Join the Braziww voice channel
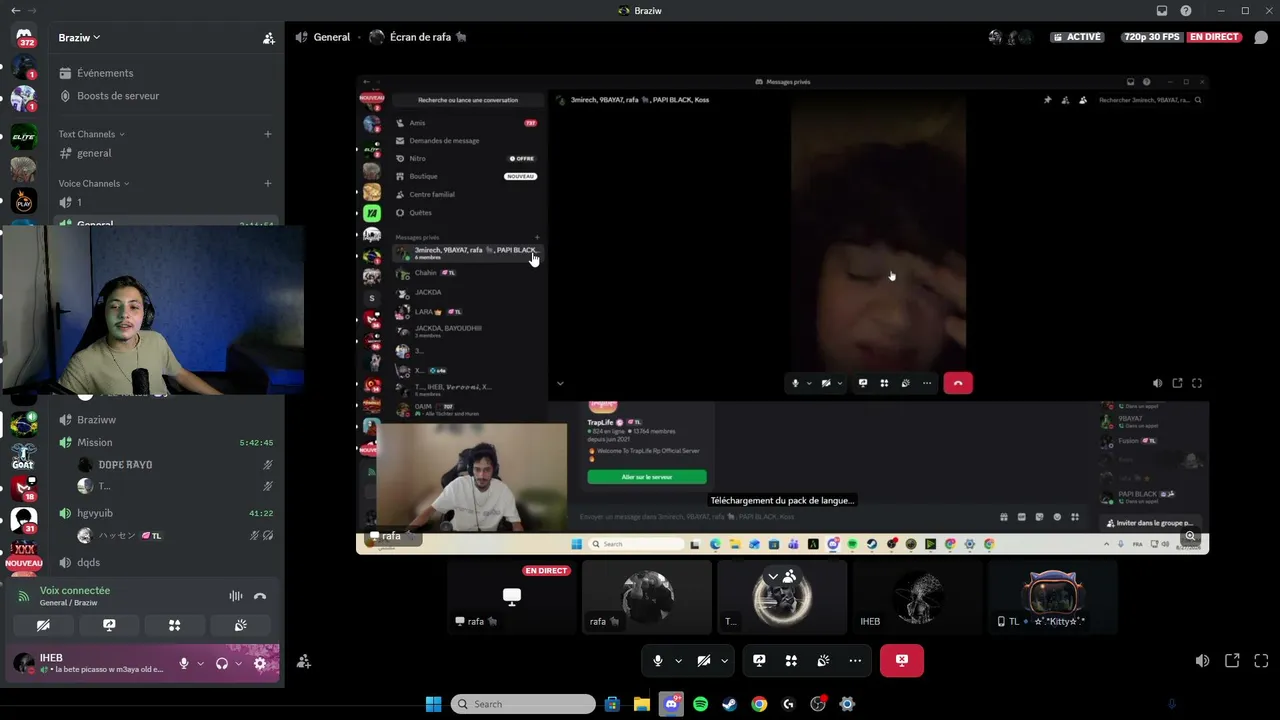The height and width of the screenshot is (720, 1280). pos(166,420)
